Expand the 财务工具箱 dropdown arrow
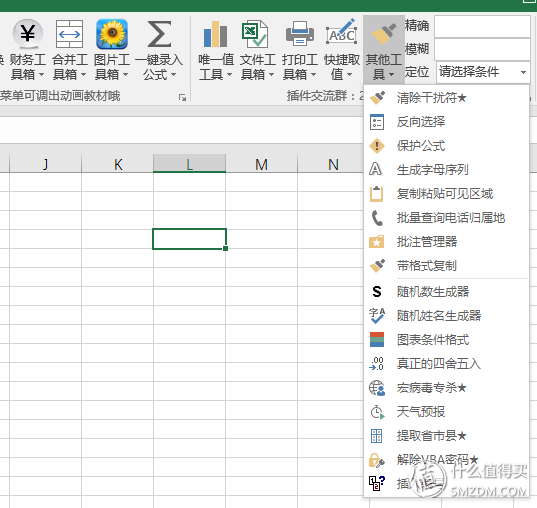 (41, 74)
